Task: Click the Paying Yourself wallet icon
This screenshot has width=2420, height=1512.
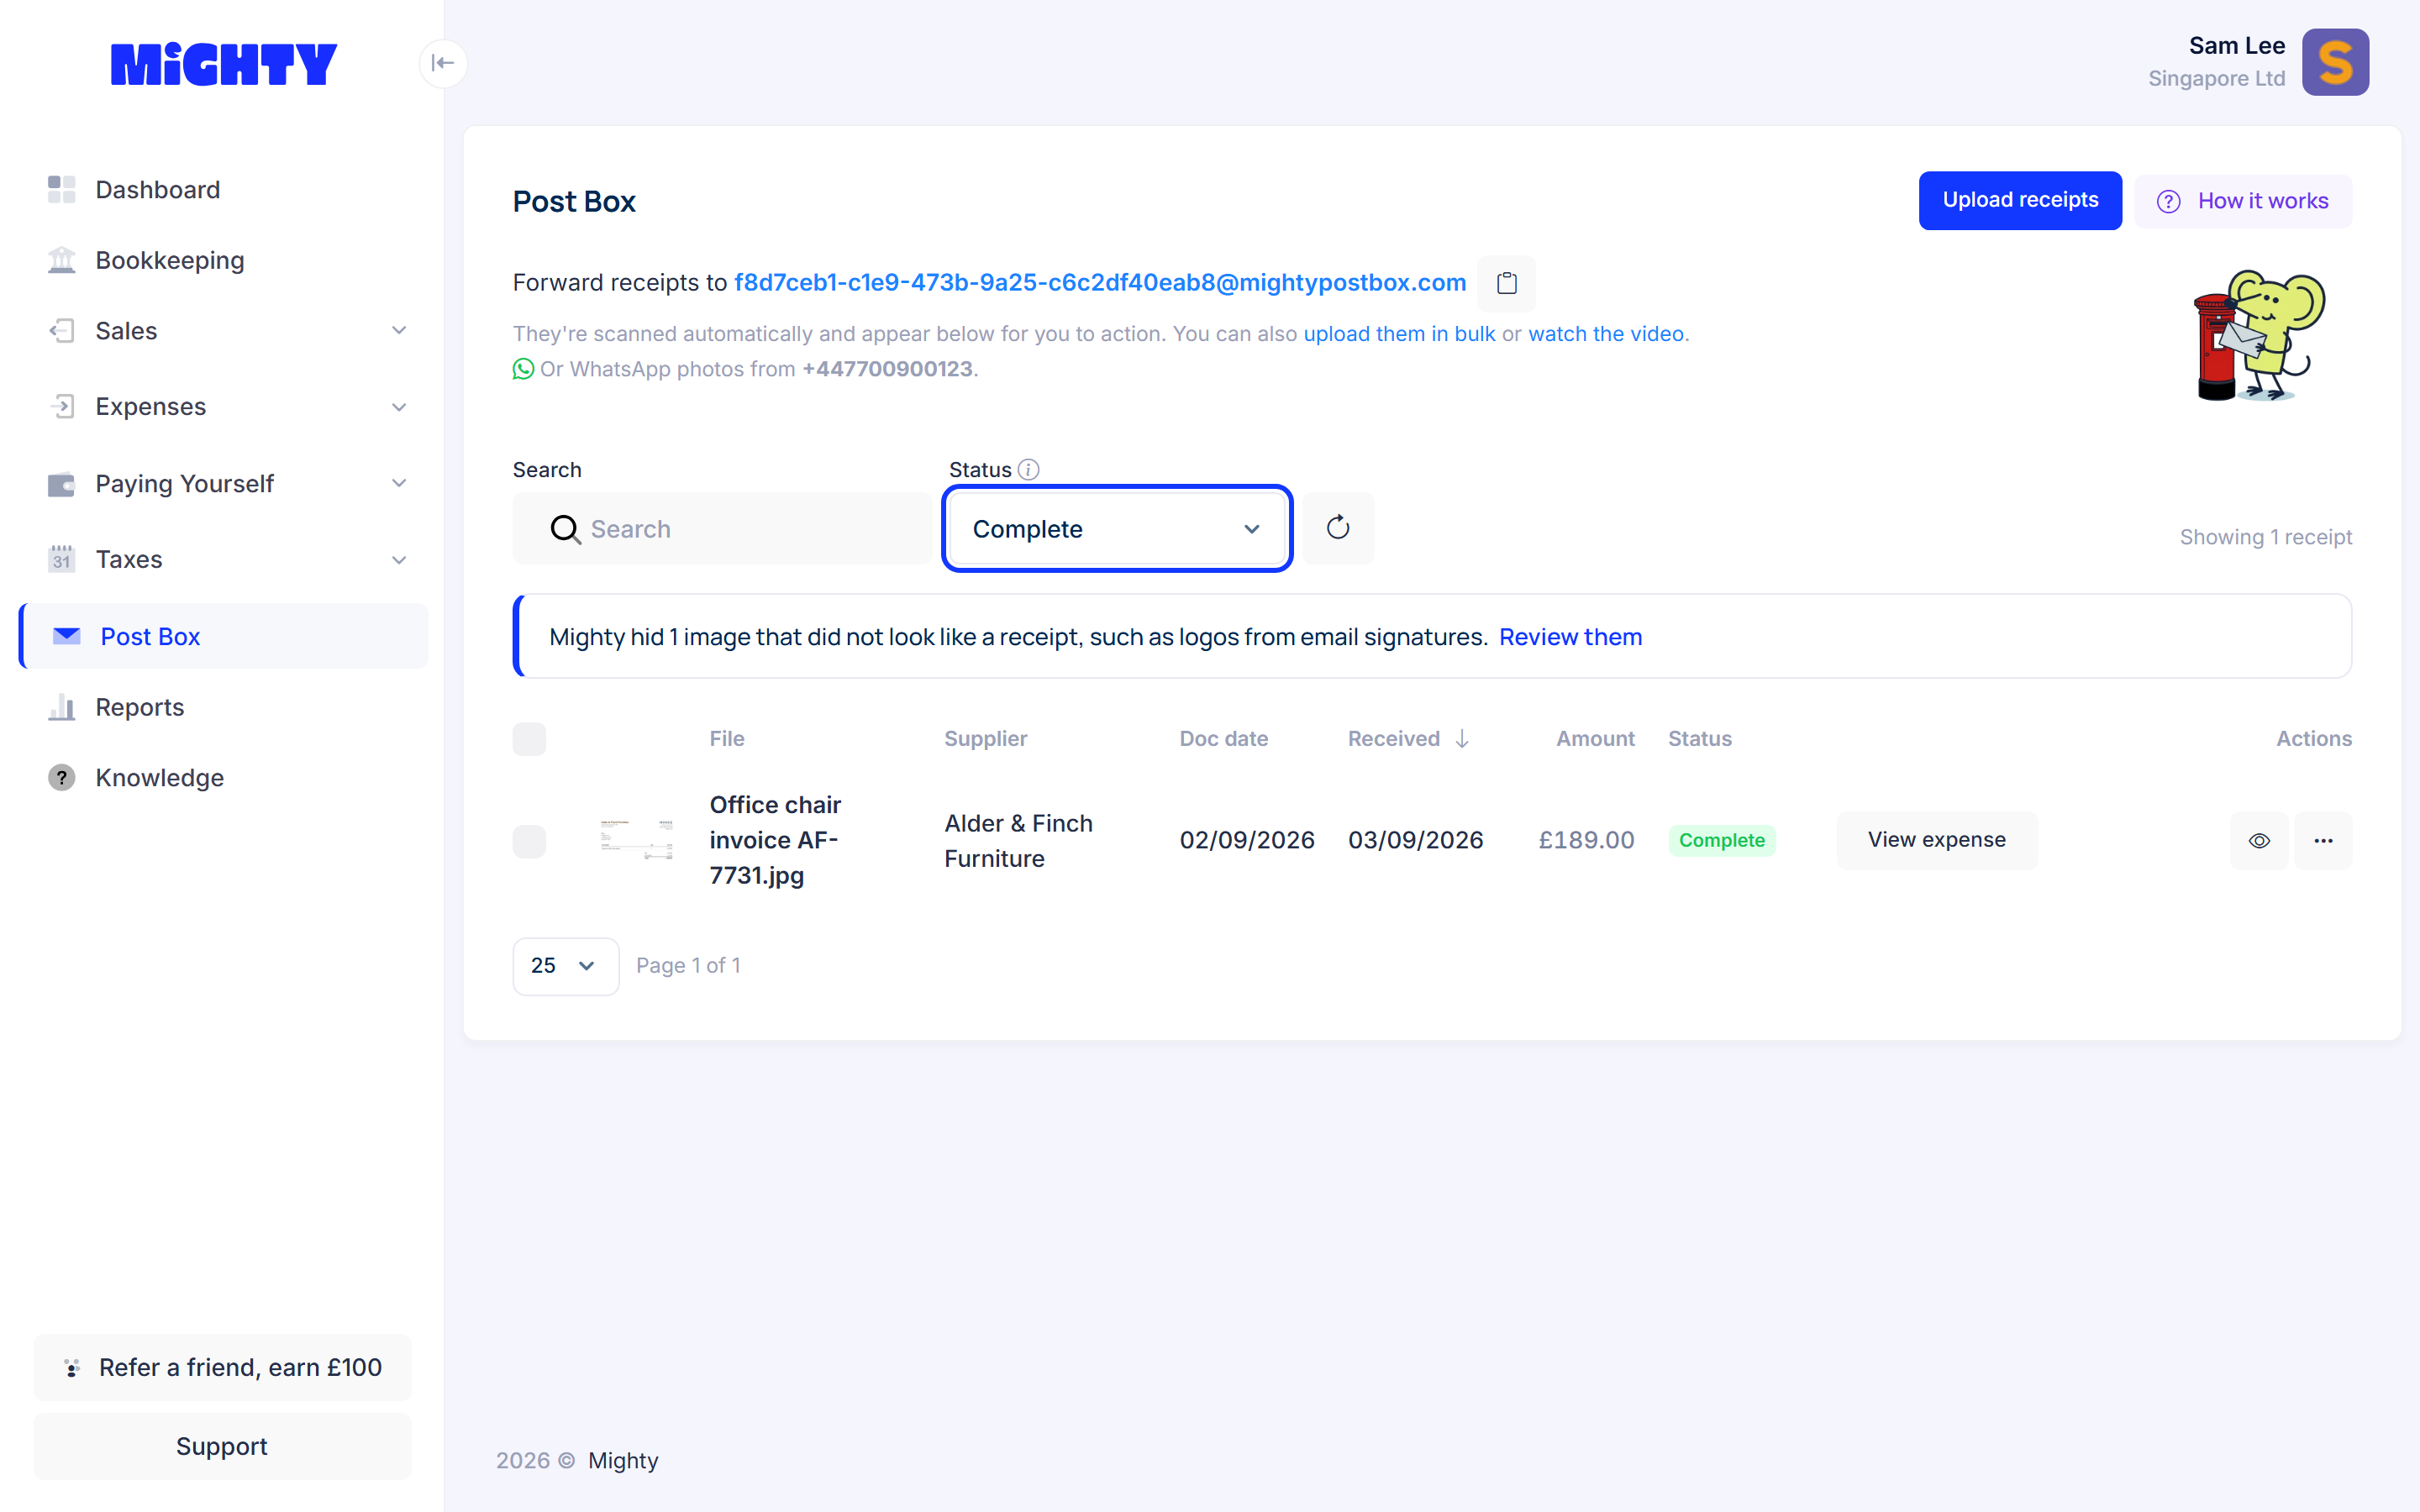Action: (62, 484)
